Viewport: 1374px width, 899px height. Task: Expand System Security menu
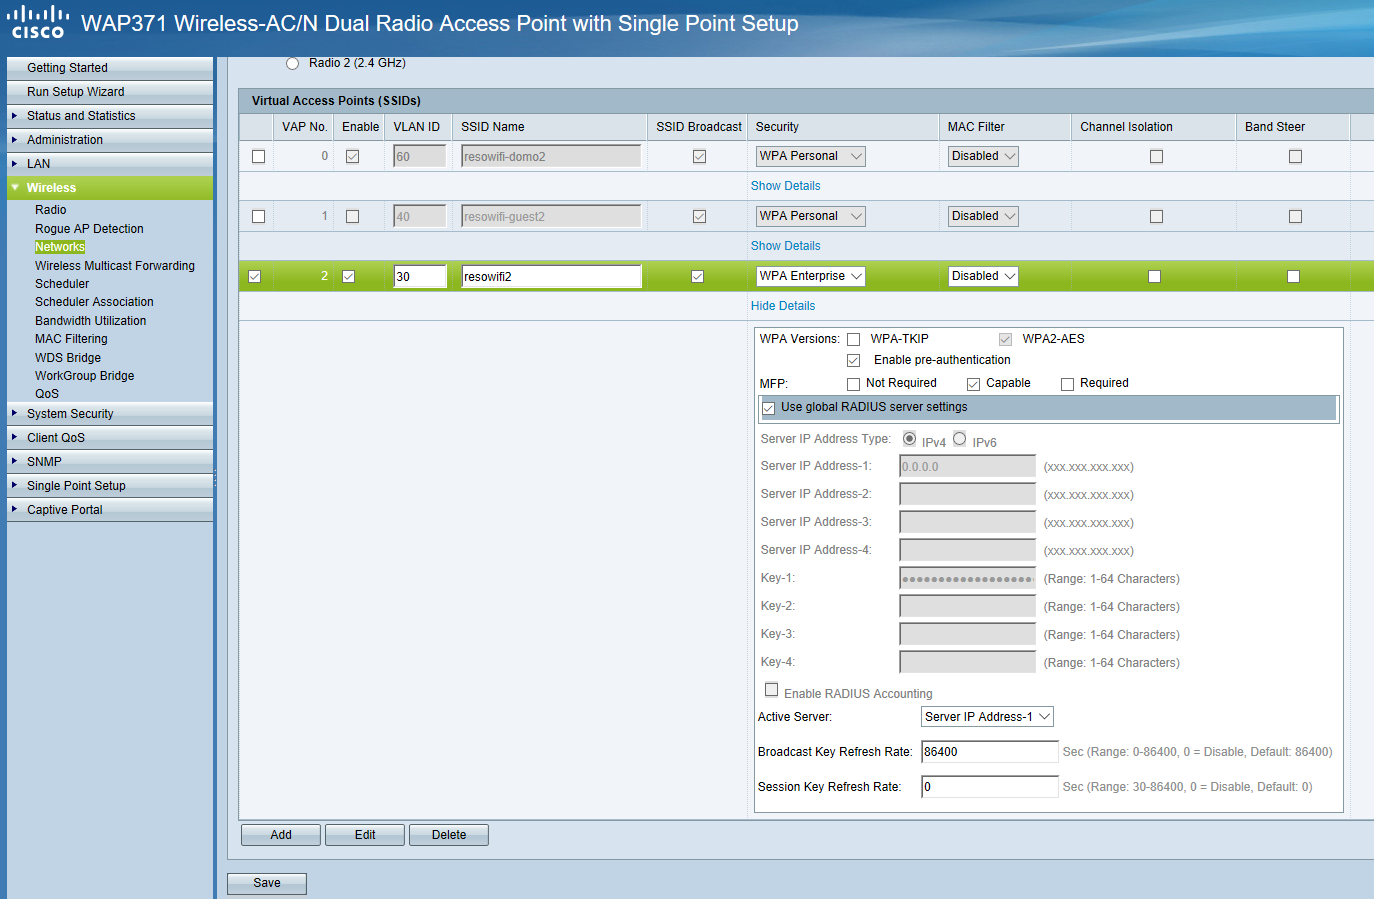(x=110, y=414)
